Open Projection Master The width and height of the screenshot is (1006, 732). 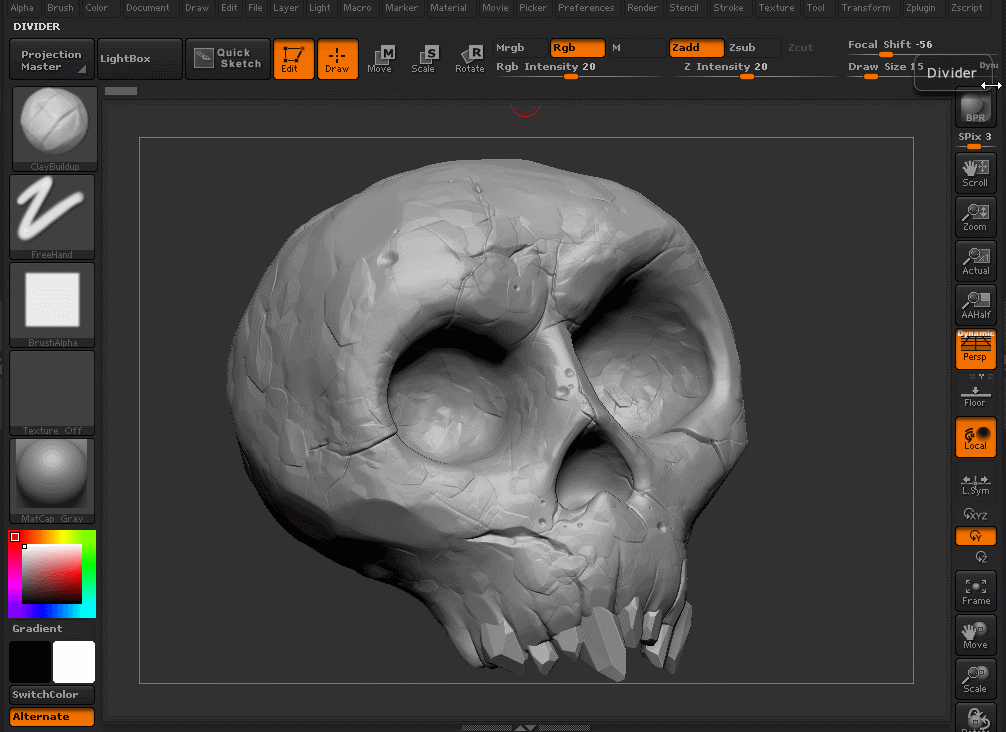(52, 59)
